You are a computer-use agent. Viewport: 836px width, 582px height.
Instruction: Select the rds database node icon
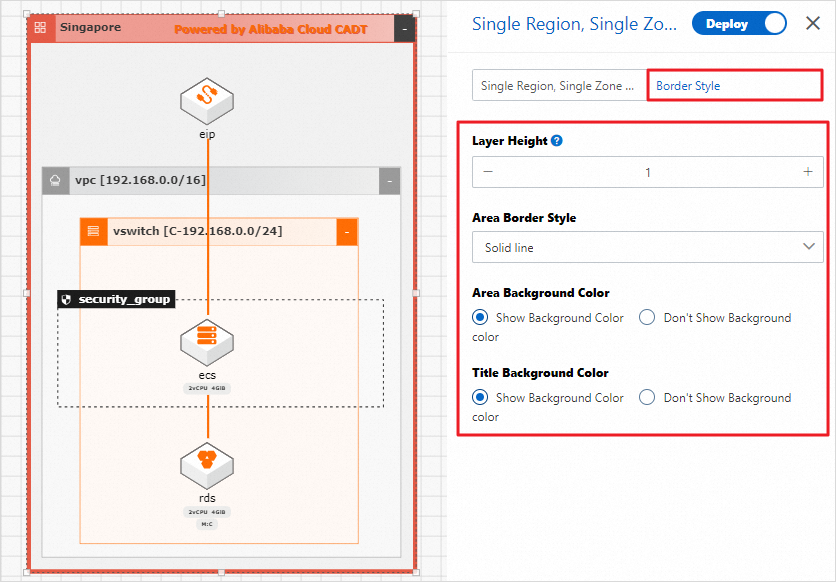pos(207,465)
